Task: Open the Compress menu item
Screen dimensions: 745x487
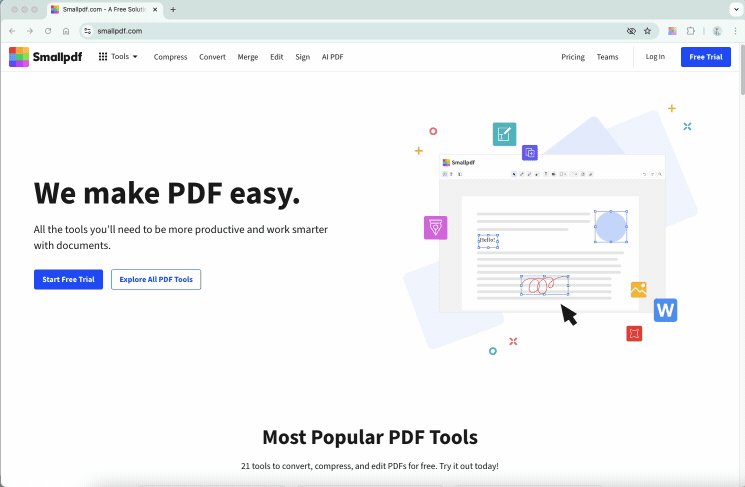Action: point(170,57)
